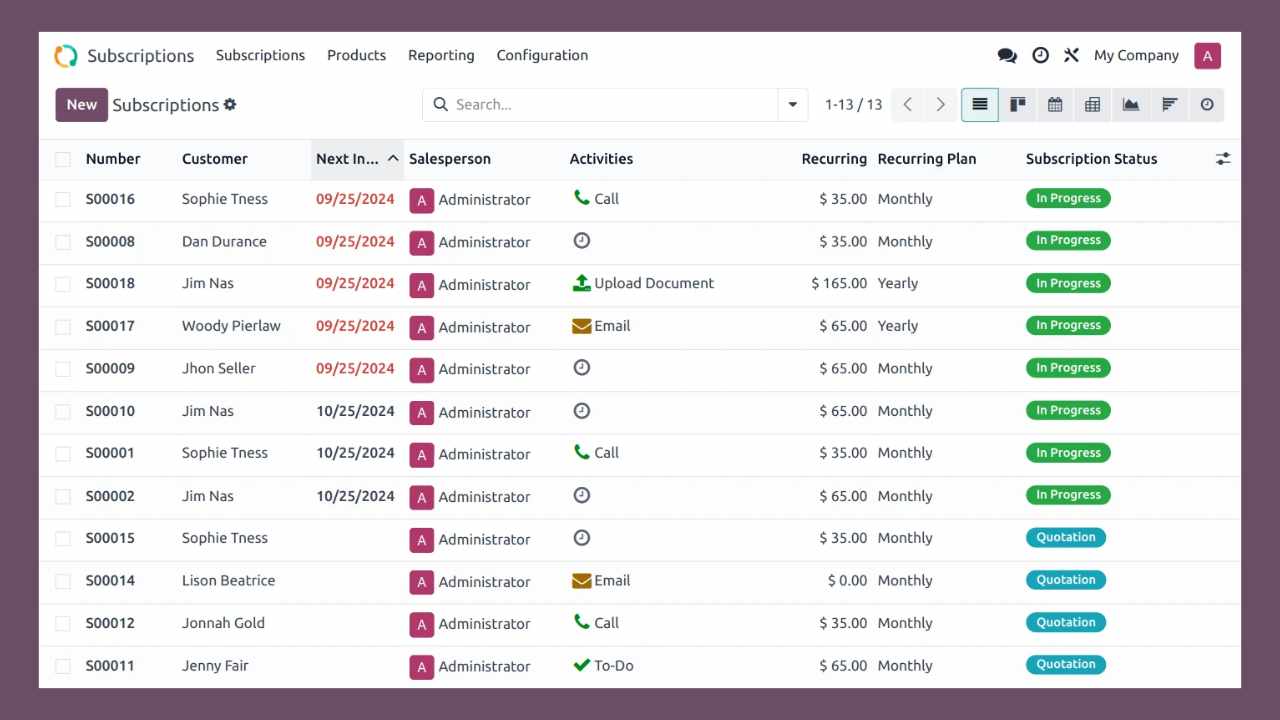This screenshot has height=720, width=1280.
Task: Switch to Calendar view
Action: coord(1055,105)
